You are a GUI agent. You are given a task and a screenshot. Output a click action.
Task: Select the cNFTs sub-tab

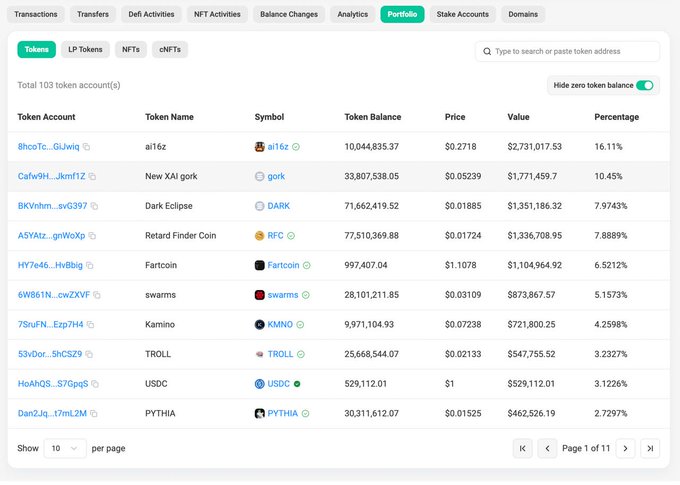coord(169,49)
